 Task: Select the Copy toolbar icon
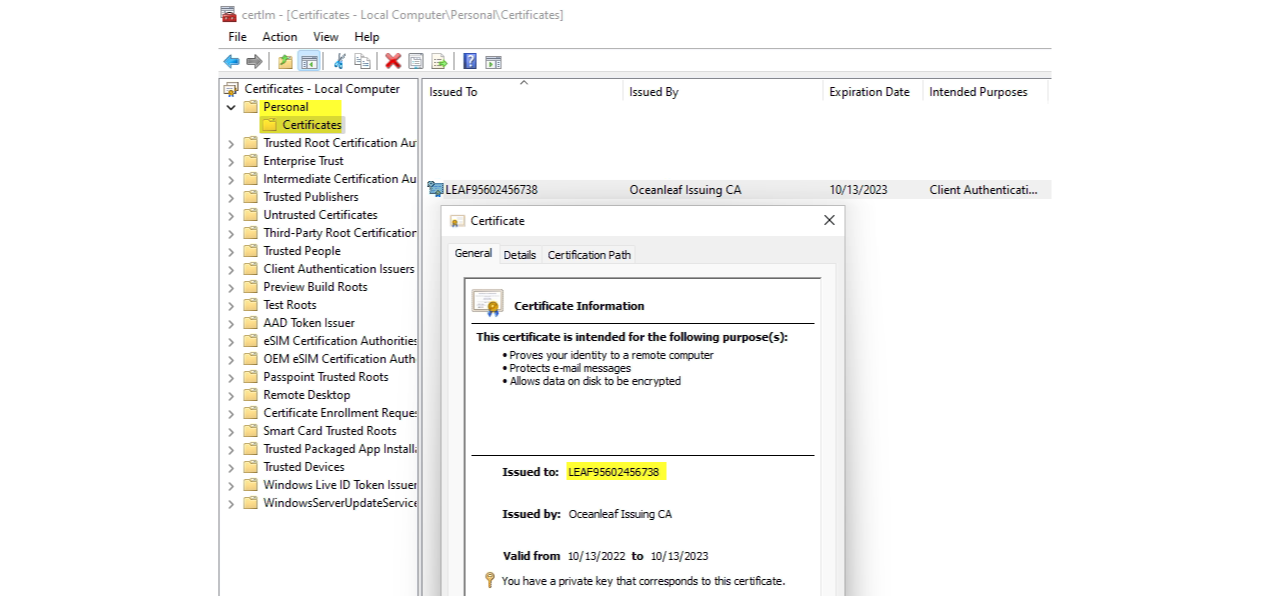click(x=361, y=61)
